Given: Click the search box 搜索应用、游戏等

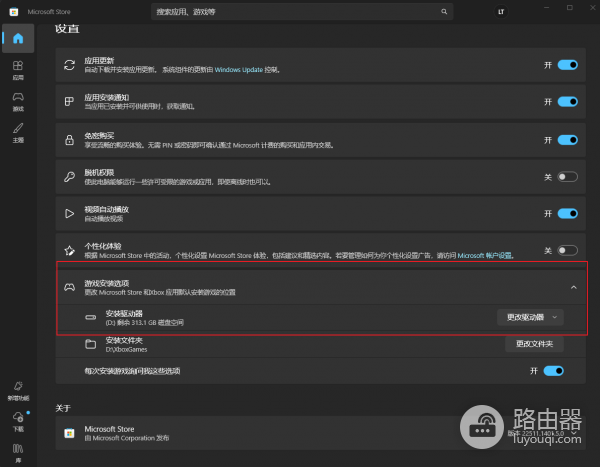Looking at the screenshot, I should (302, 11).
